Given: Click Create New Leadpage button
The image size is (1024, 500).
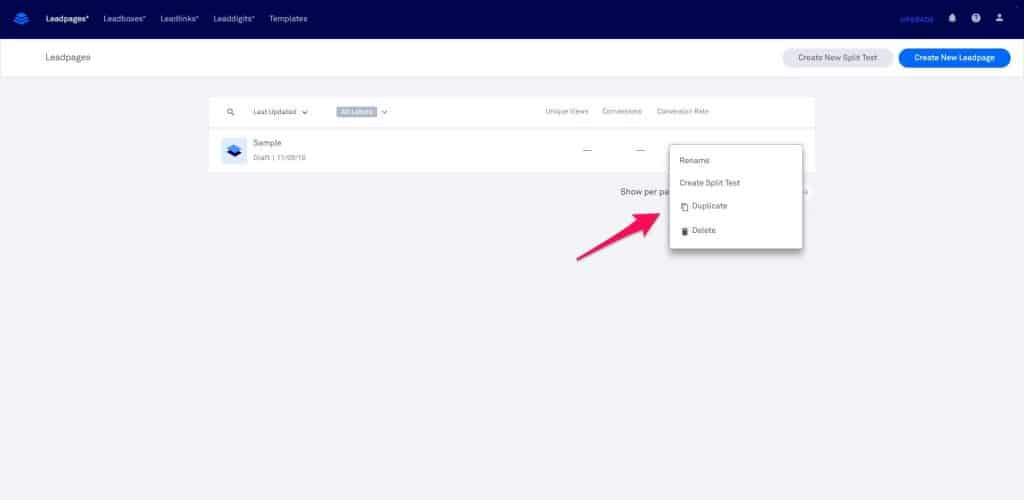Looking at the screenshot, I should click(x=954, y=58).
